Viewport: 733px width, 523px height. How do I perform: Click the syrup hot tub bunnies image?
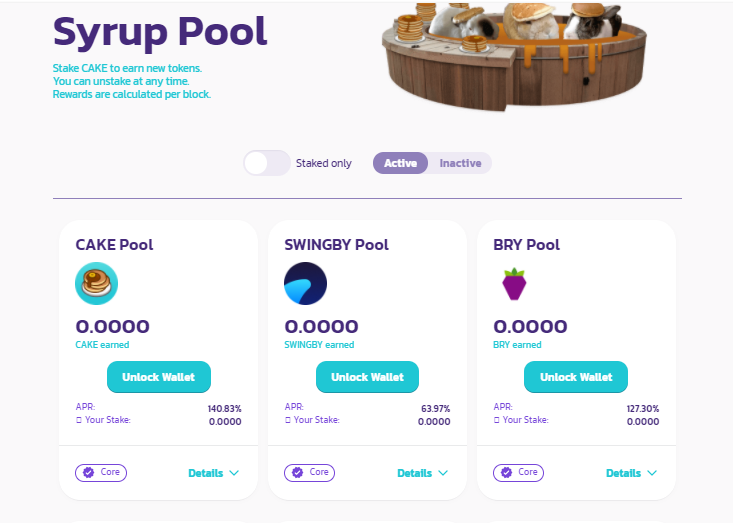point(514,56)
